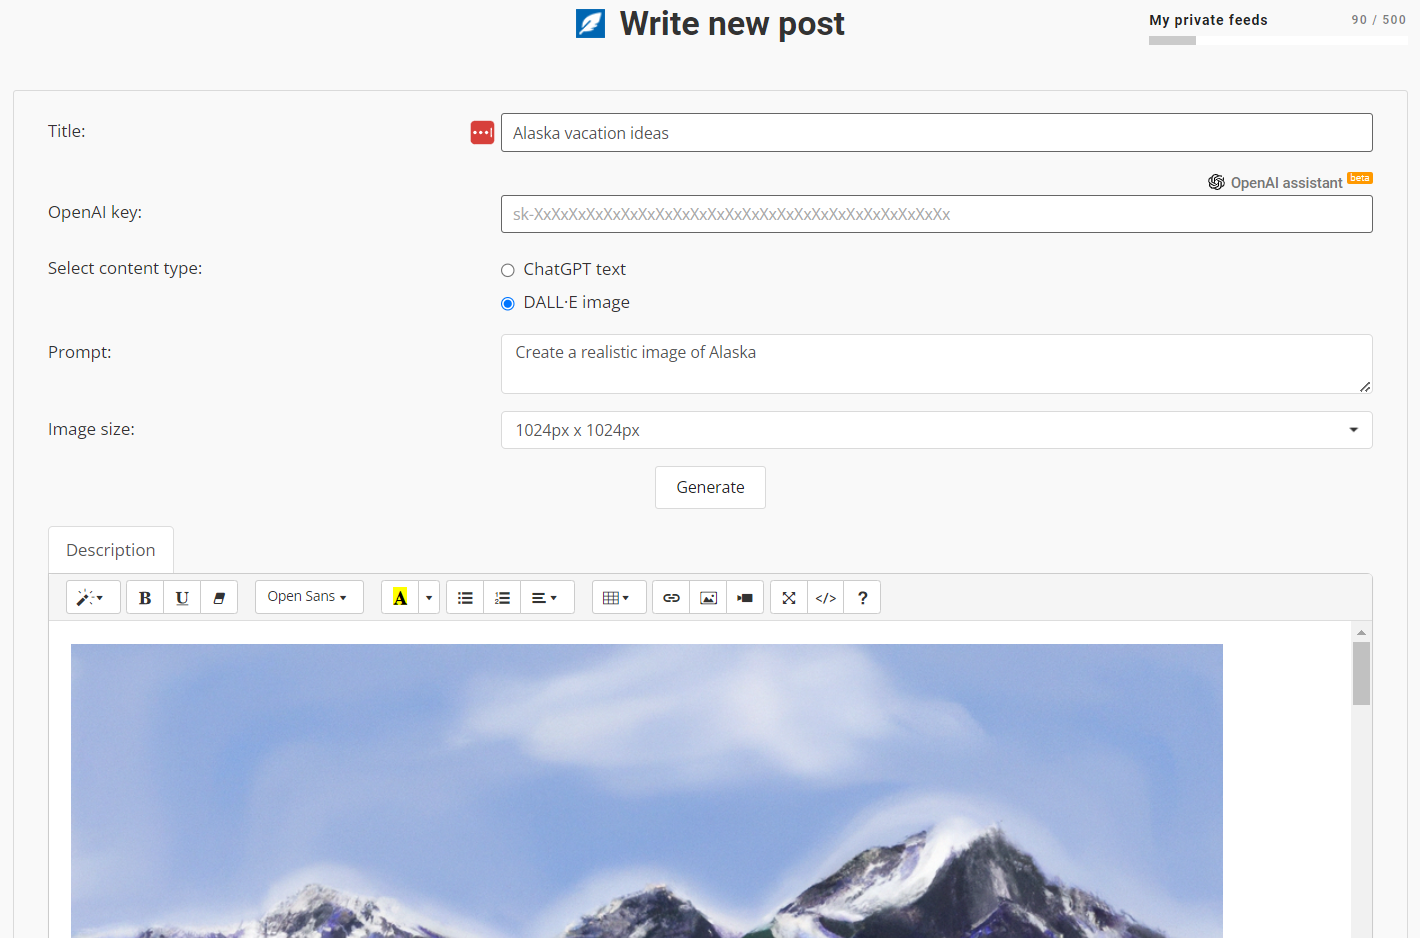Open the magic wand style menu
The image size is (1420, 938).
[x=93, y=597]
